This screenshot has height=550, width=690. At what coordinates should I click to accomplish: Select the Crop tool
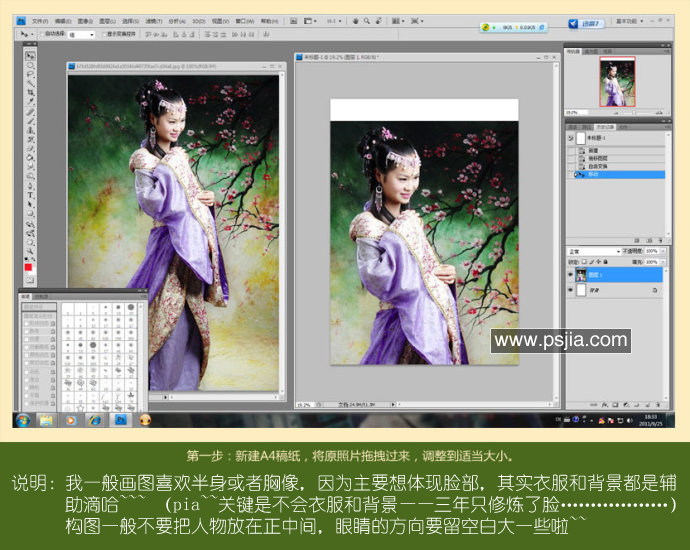[30, 92]
